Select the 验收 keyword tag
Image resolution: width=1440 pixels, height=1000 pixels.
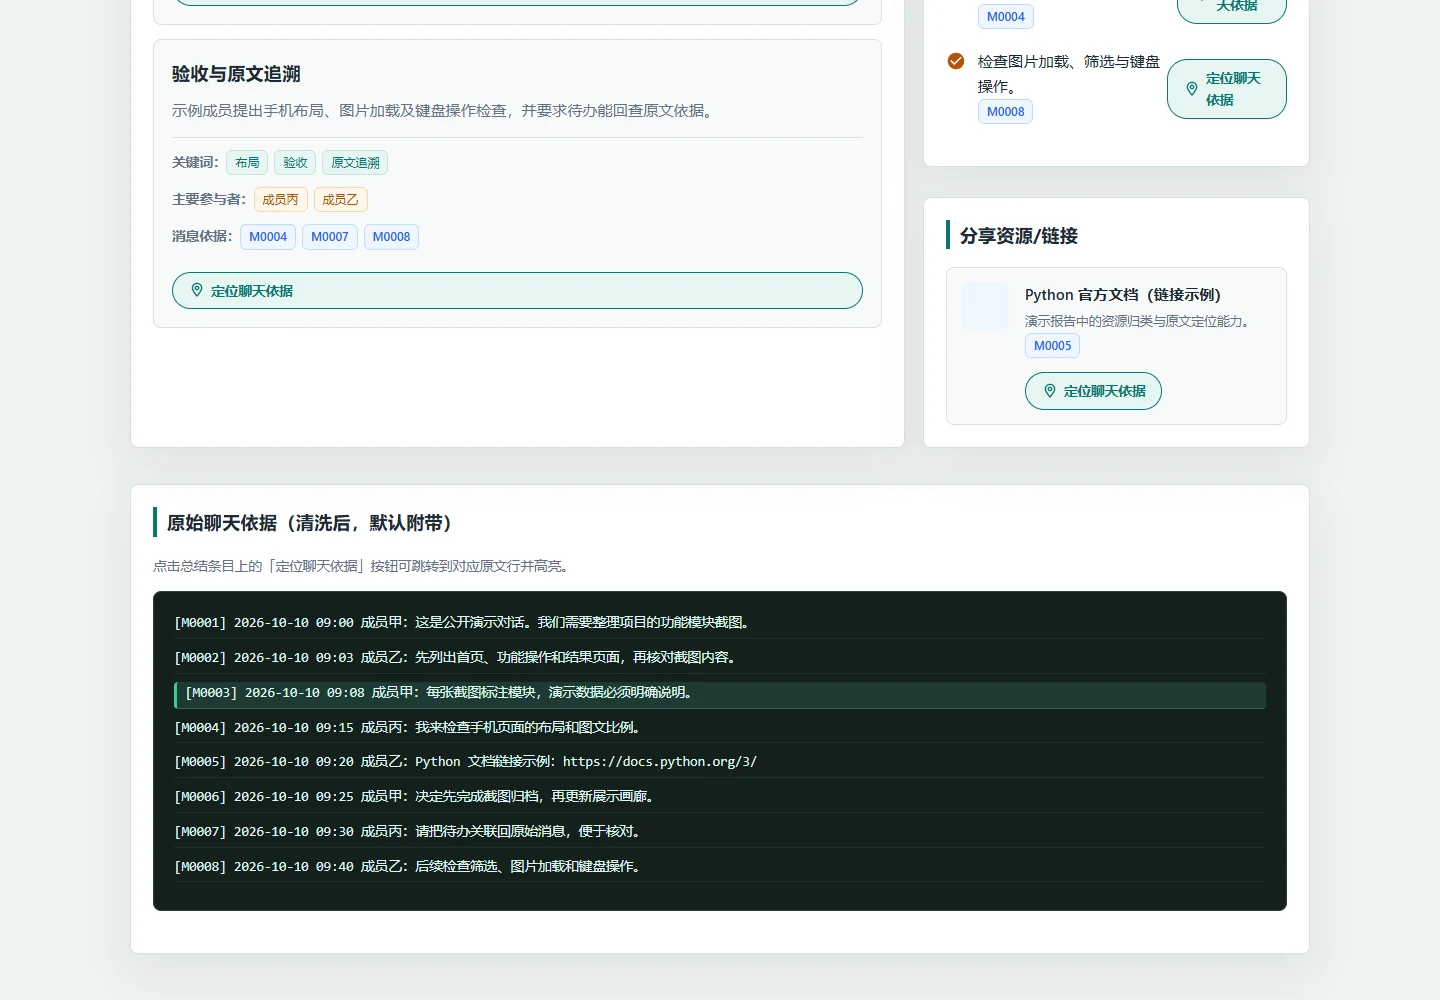click(x=295, y=162)
